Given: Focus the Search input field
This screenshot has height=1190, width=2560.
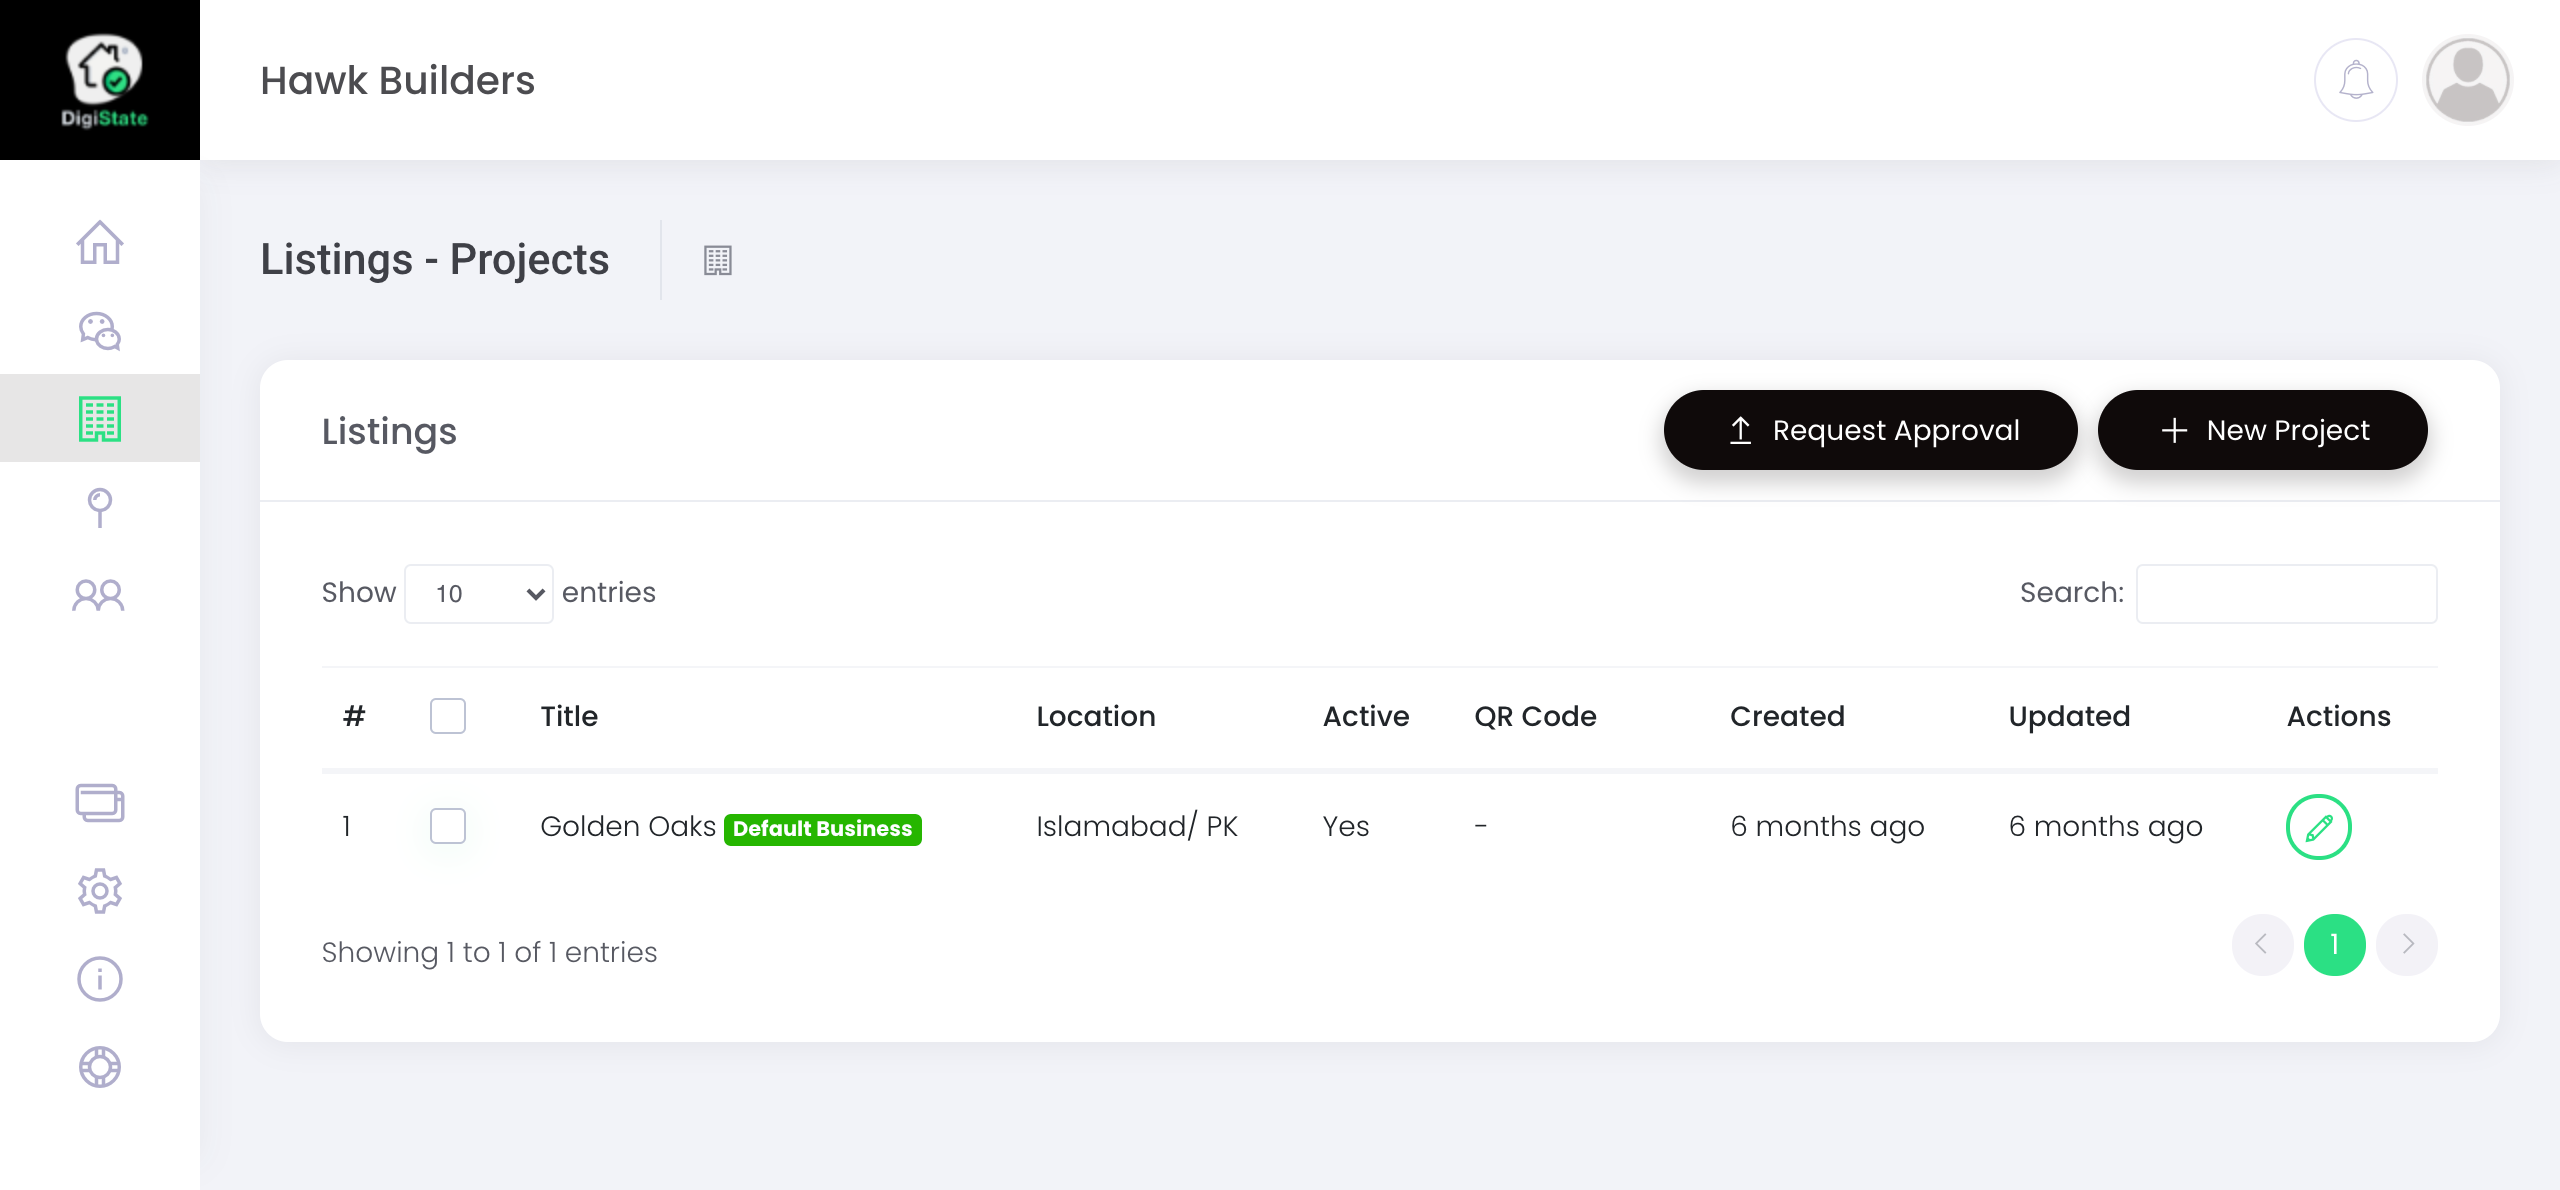Looking at the screenshot, I should coord(2286,594).
